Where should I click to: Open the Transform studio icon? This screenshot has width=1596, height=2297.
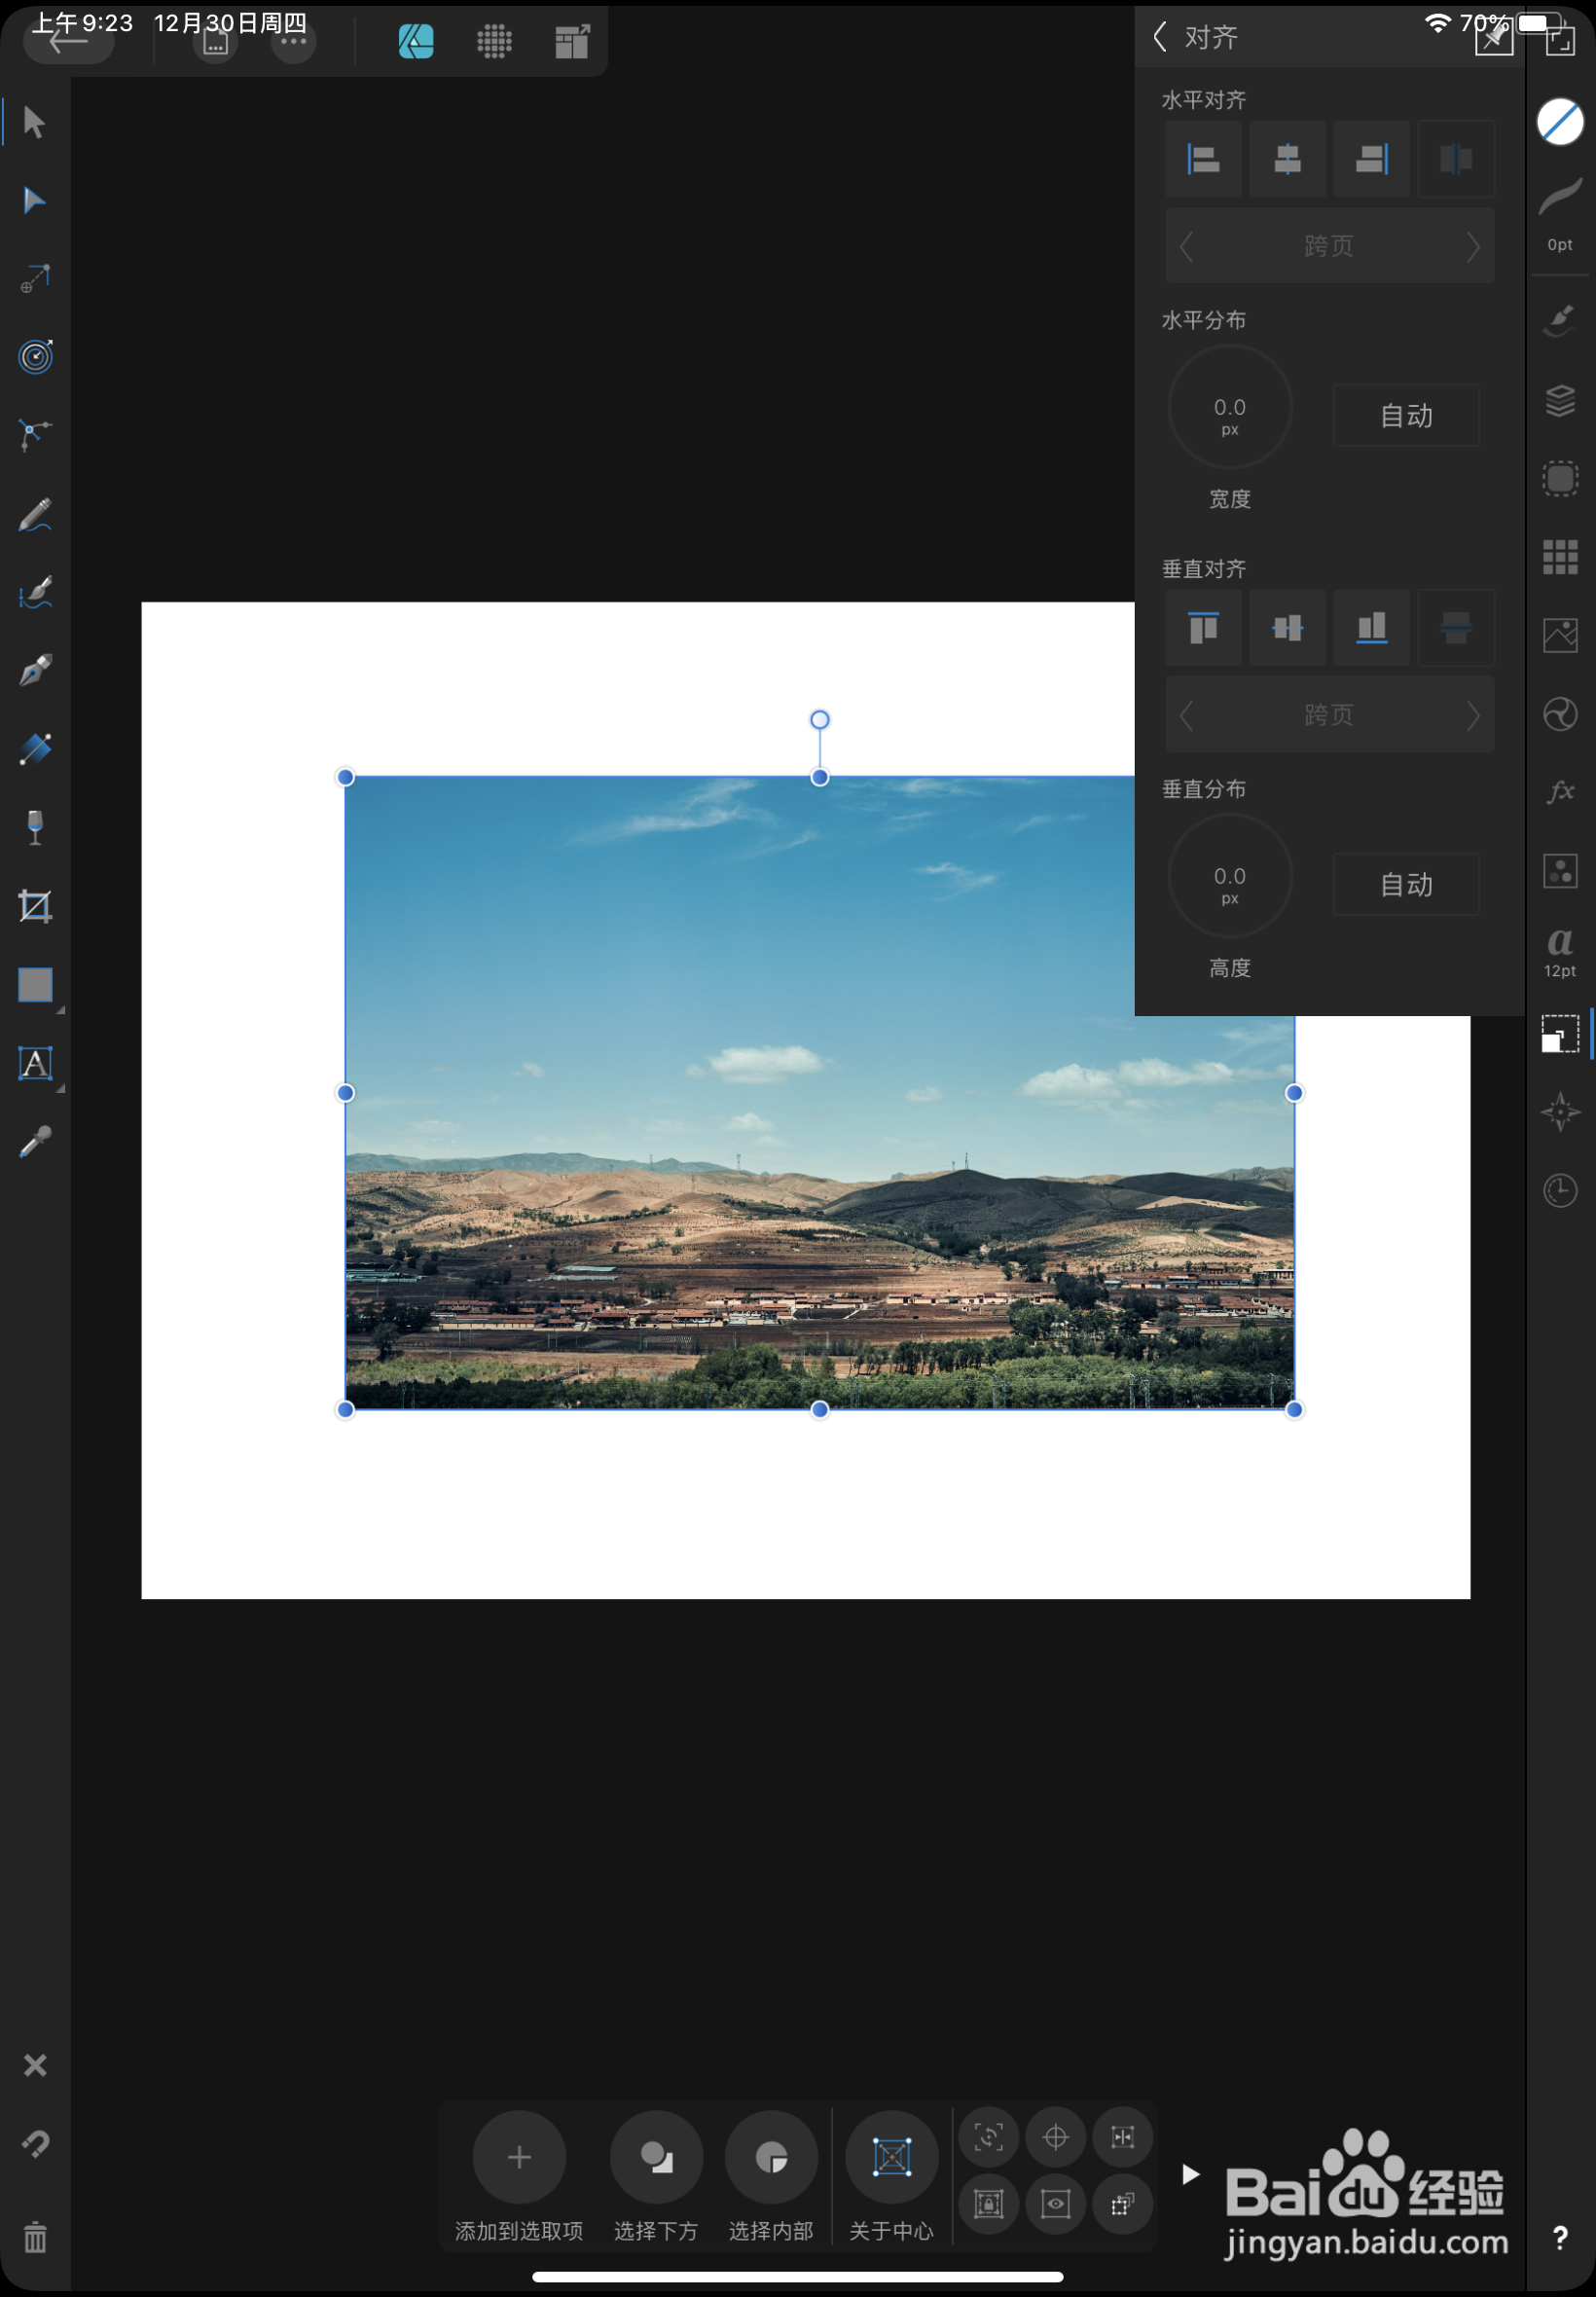point(1560,1033)
